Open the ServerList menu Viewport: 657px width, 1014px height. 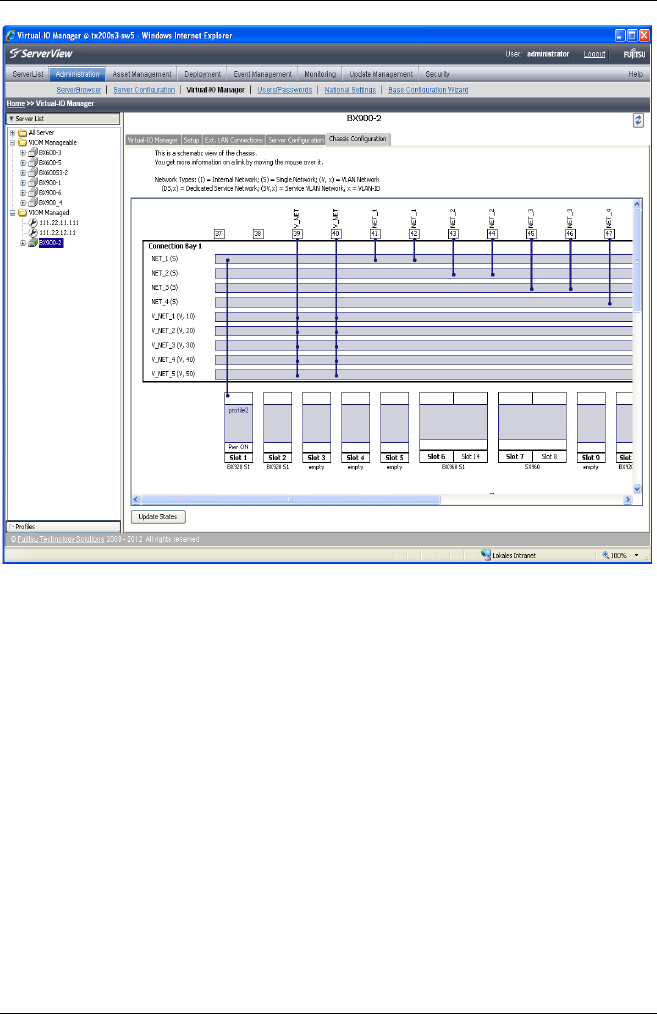click(28, 74)
